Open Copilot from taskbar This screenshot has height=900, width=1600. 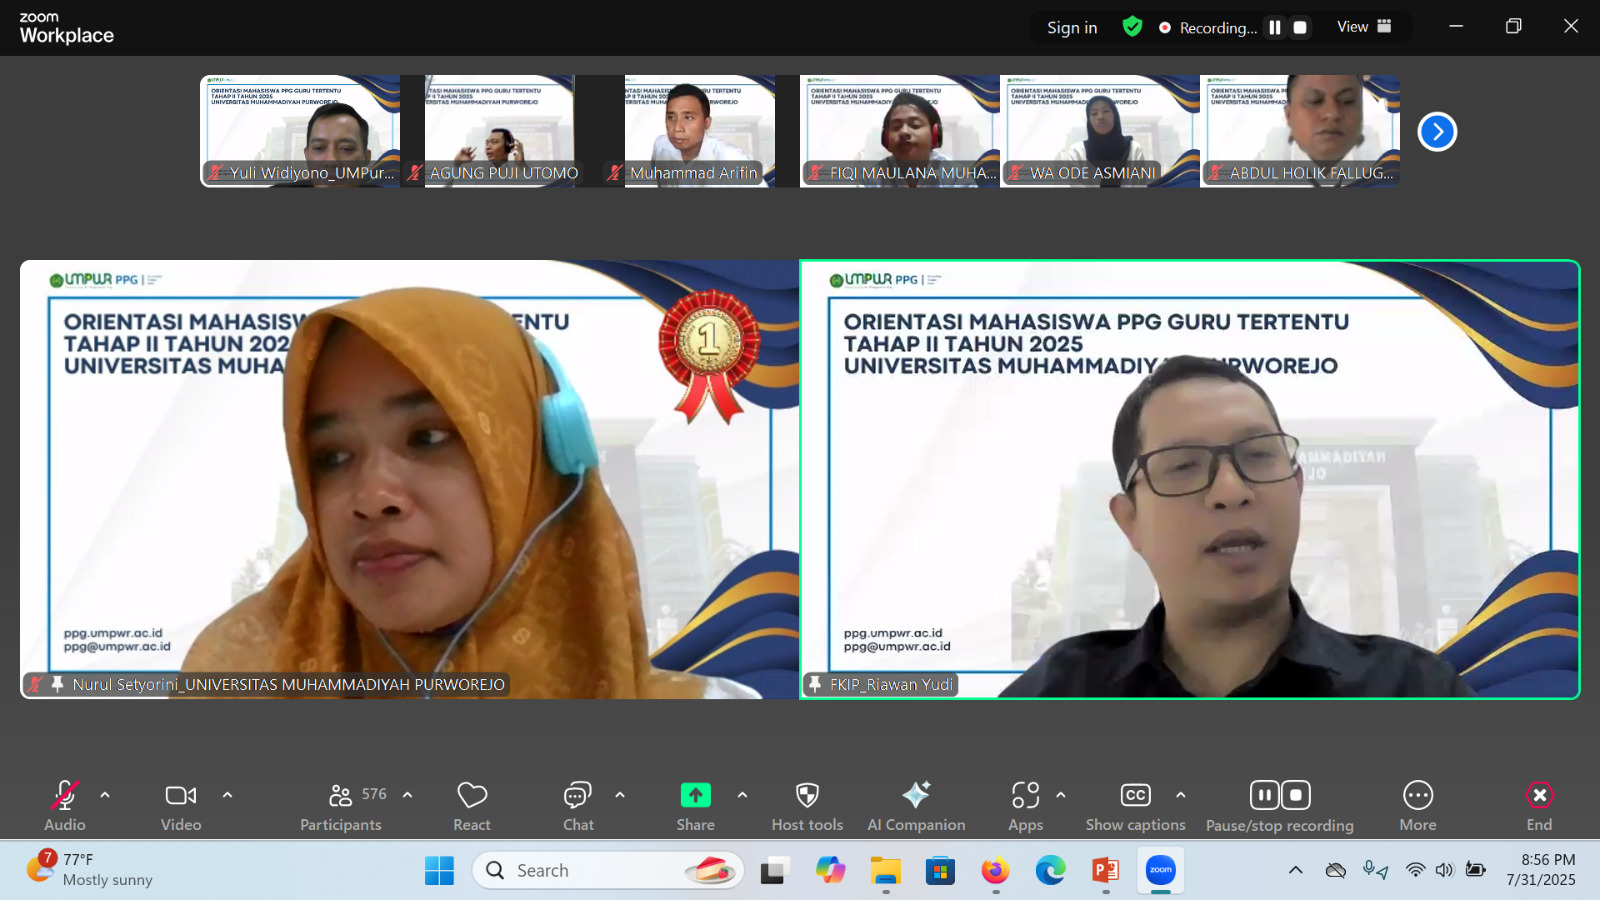tap(830, 871)
